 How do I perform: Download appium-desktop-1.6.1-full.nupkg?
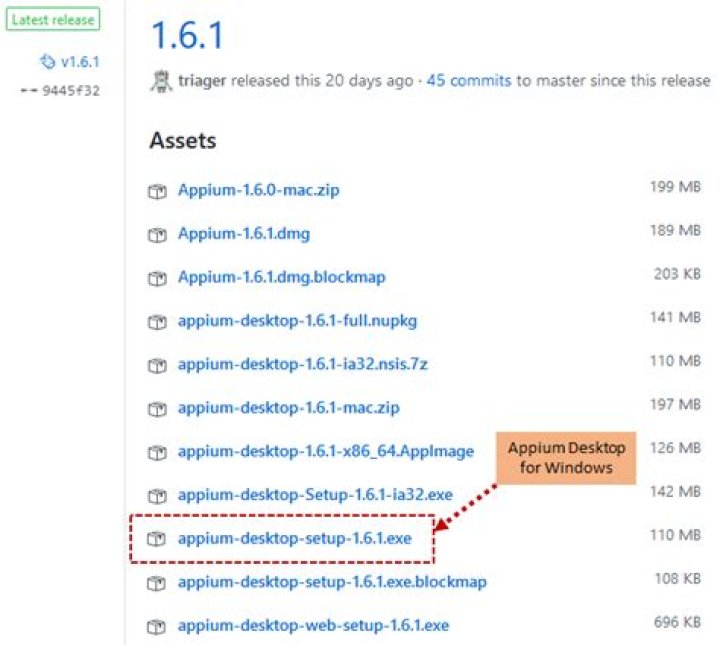pos(298,320)
